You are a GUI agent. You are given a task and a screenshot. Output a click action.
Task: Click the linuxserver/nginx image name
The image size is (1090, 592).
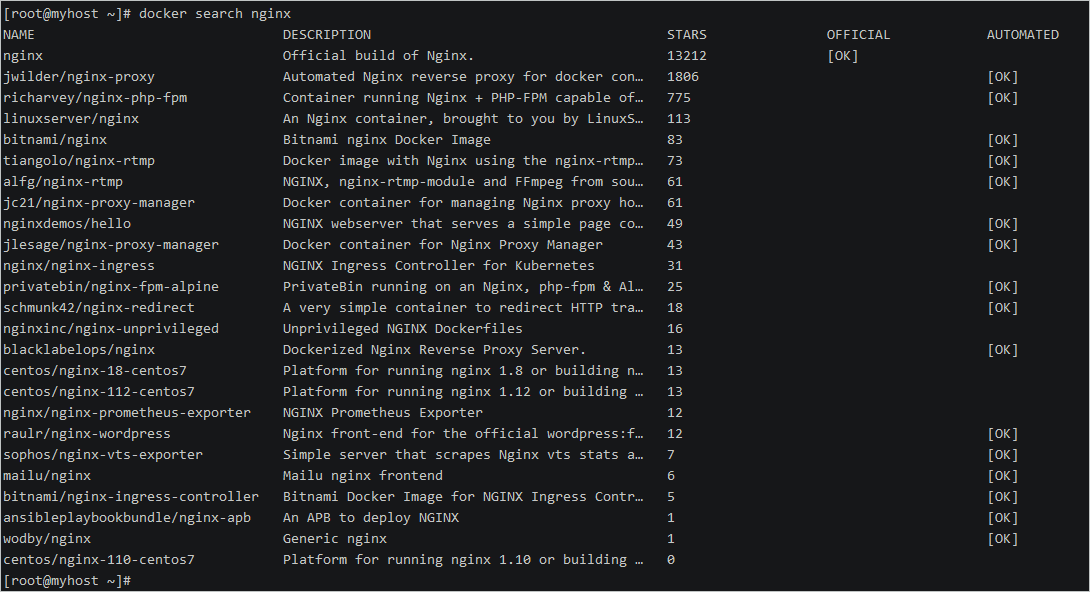click(x=71, y=119)
